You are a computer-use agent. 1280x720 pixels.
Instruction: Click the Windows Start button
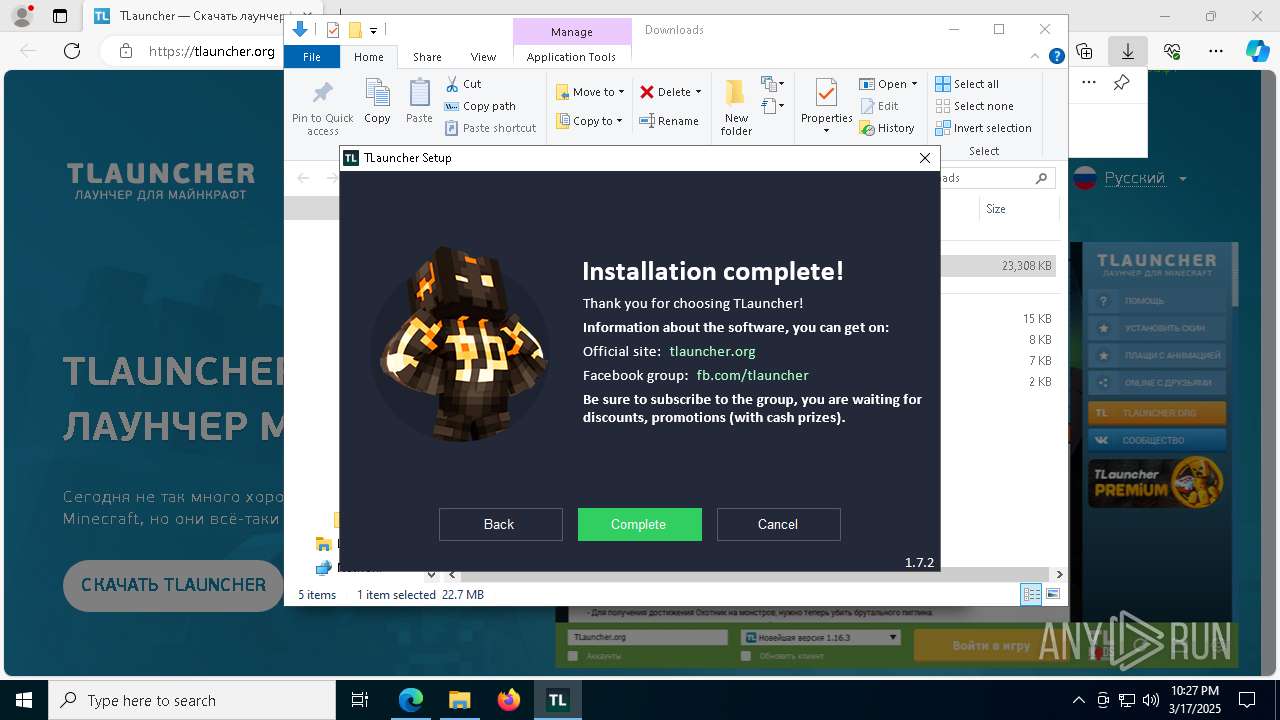[x=24, y=700]
